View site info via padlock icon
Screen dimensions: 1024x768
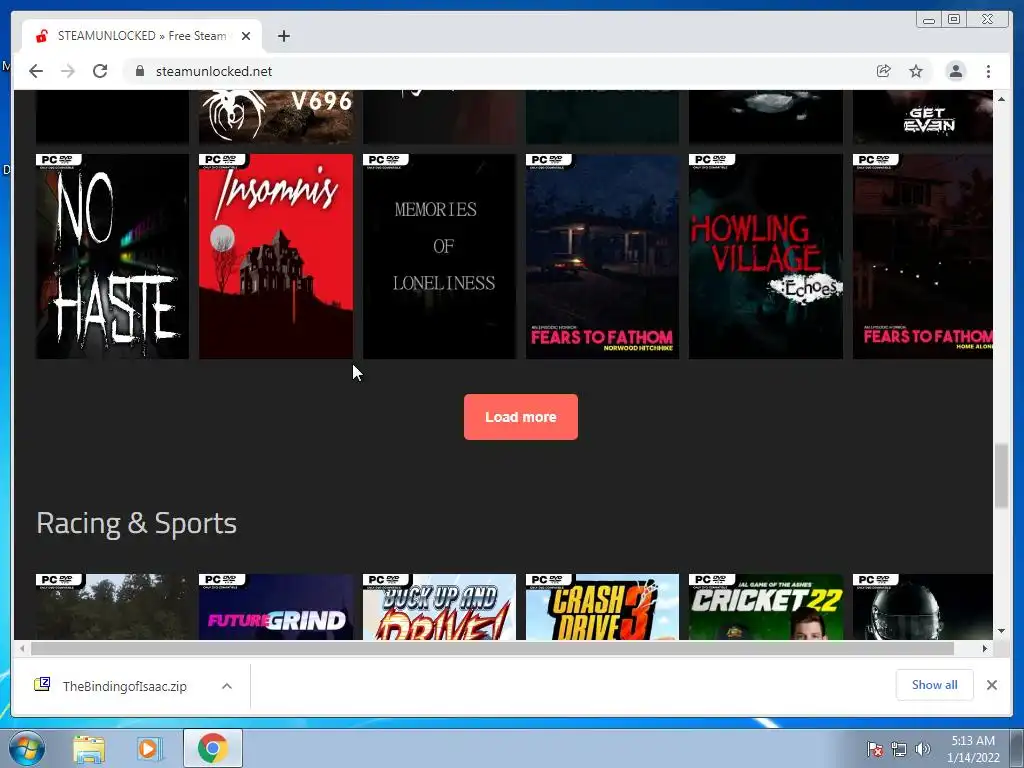pyautogui.click(x=140, y=71)
